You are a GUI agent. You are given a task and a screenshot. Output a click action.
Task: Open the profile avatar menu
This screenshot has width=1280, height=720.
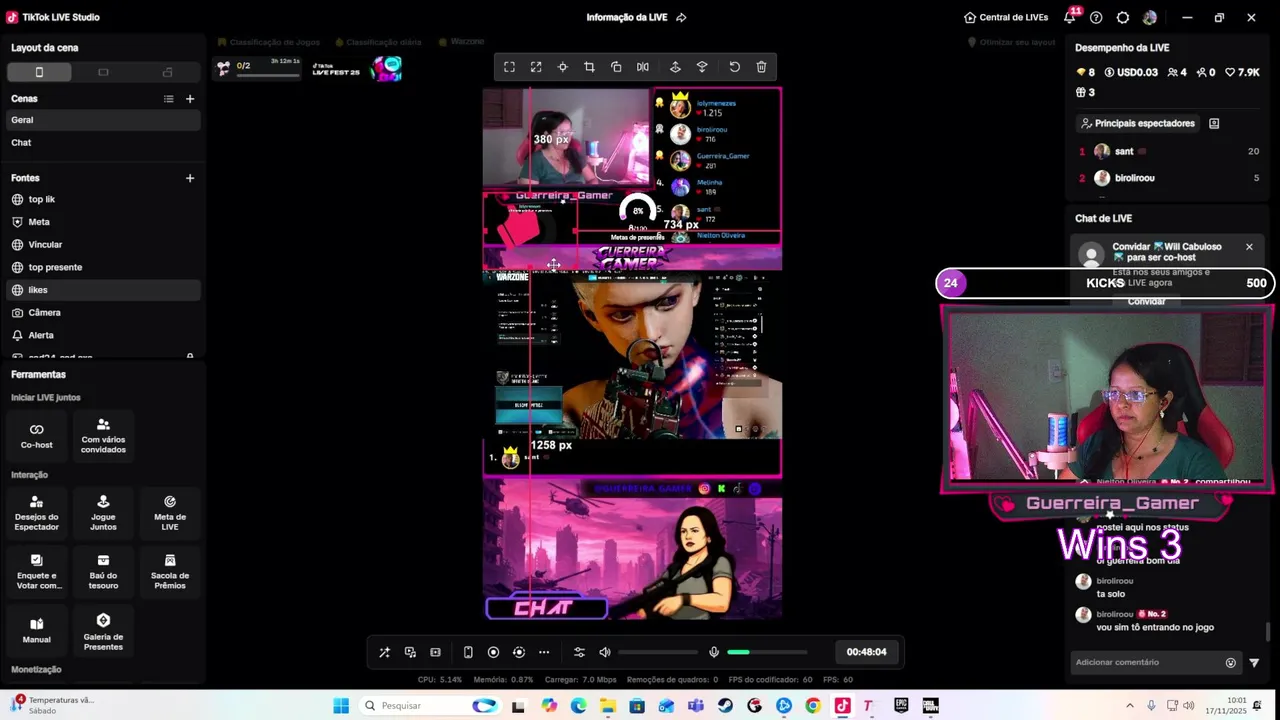coord(1150,18)
